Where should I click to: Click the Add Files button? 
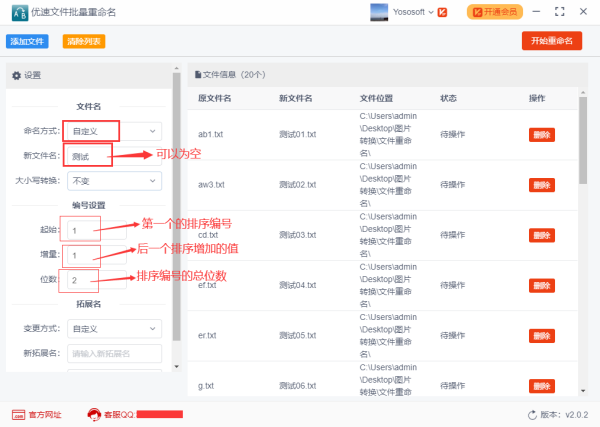28,42
